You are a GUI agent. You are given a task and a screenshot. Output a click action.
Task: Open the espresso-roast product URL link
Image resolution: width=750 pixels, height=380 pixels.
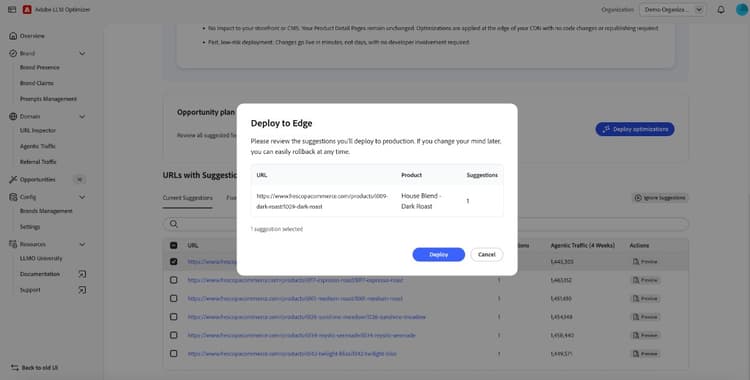tap(295, 280)
